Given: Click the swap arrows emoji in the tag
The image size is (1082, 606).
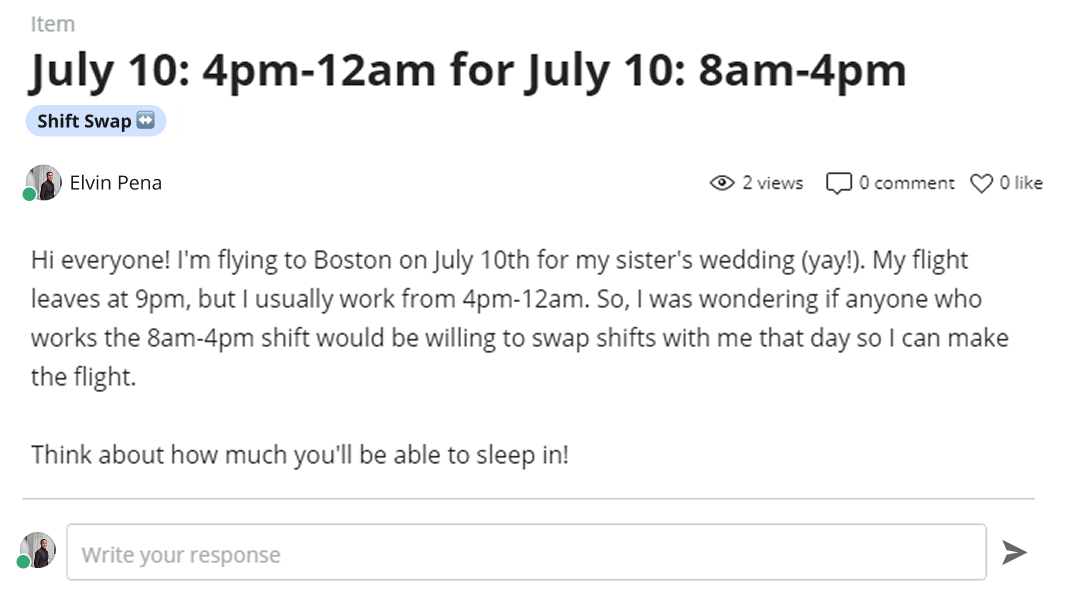Looking at the screenshot, I should pyautogui.click(x=146, y=120).
